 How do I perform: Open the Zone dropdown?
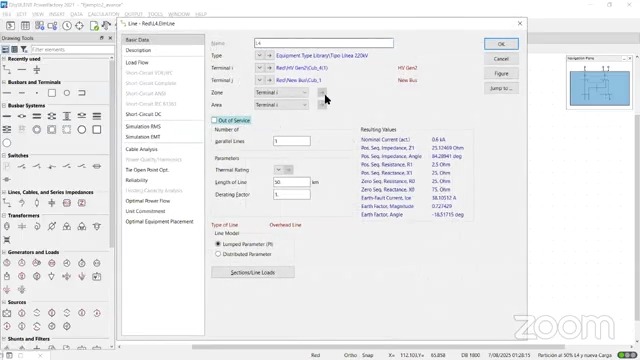281,93
